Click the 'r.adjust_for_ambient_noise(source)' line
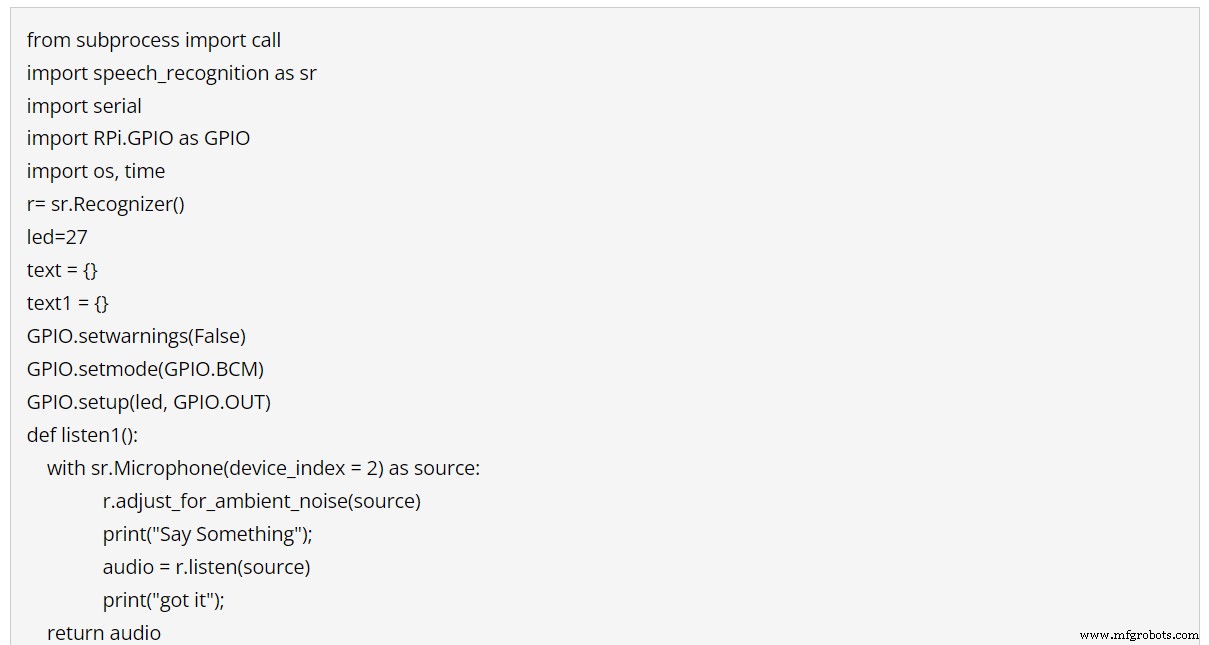The width and height of the screenshot is (1209, 645). click(261, 501)
